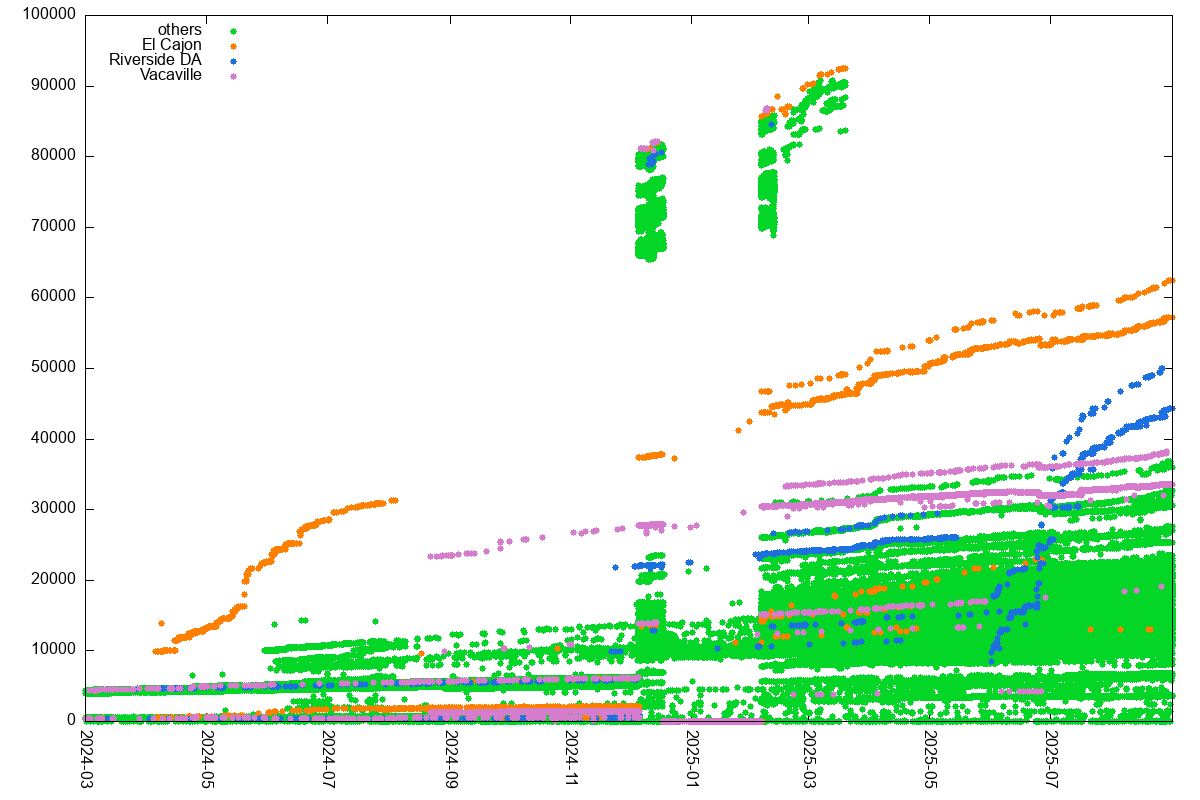
Task: Click the 70000 y-axis tick label
Action: pyautogui.click(x=51, y=227)
